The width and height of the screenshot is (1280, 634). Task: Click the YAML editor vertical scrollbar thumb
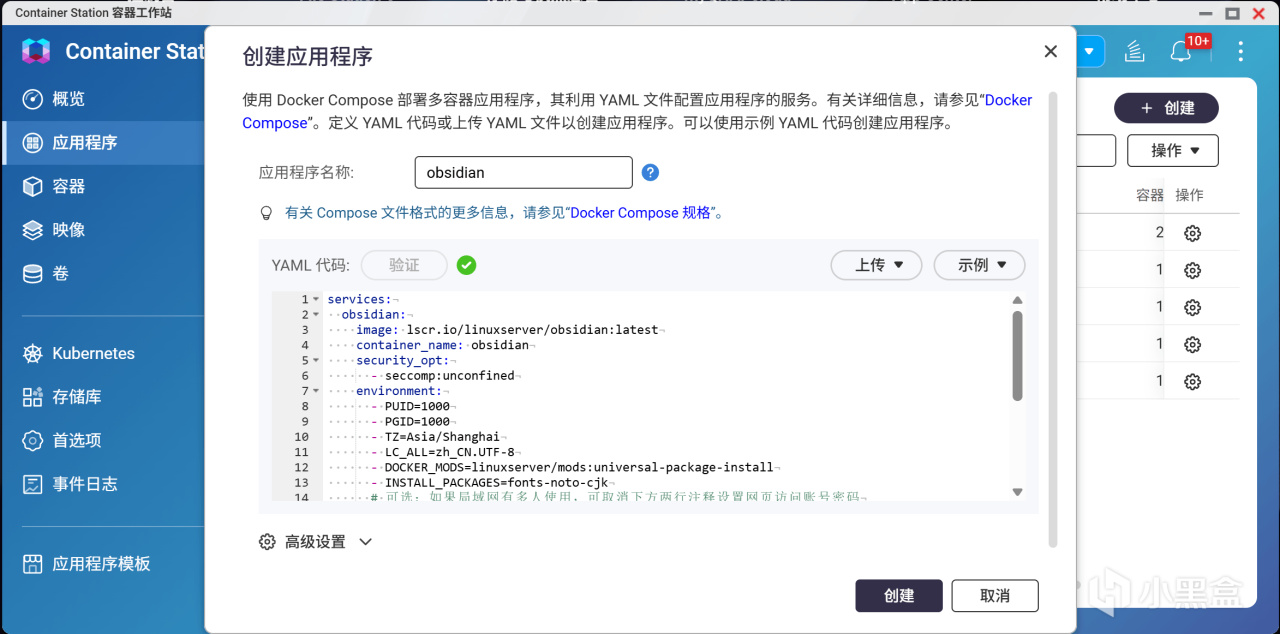1017,355
